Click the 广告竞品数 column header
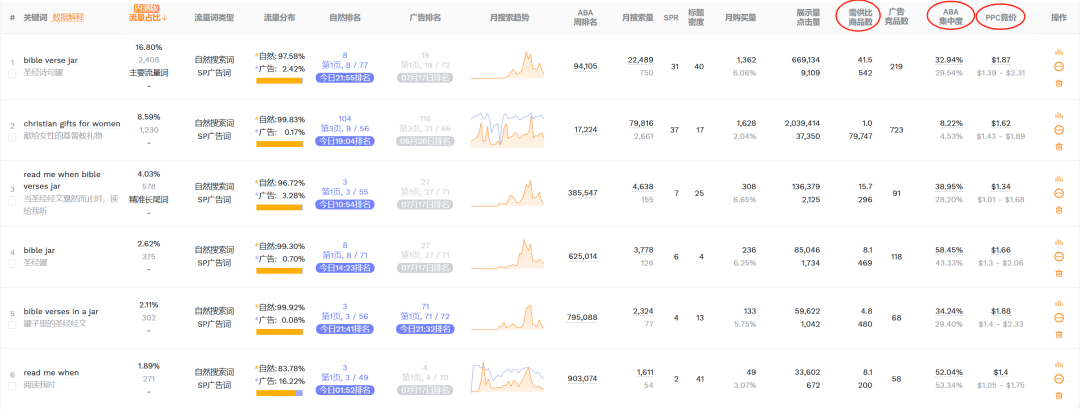Image resolution: width=1080 pixels, height=409 pixels. pyautogui.click(x=896, y=17)
